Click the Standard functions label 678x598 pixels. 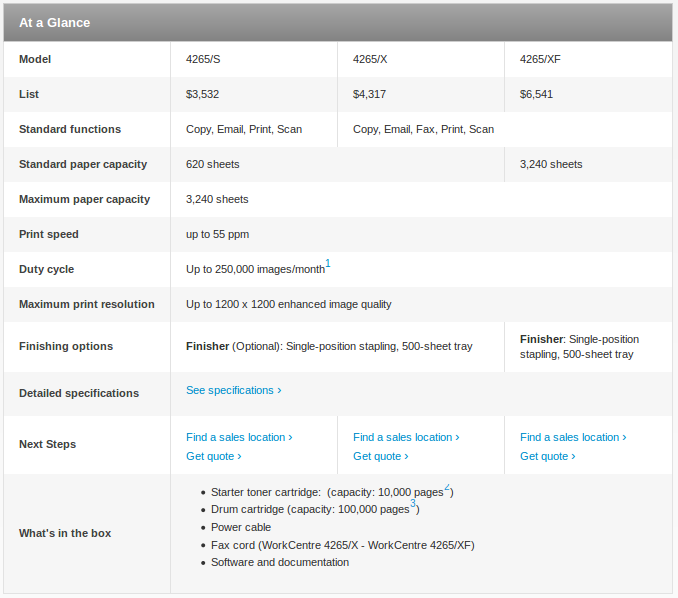pyautogui.click(x=70, y=129)
